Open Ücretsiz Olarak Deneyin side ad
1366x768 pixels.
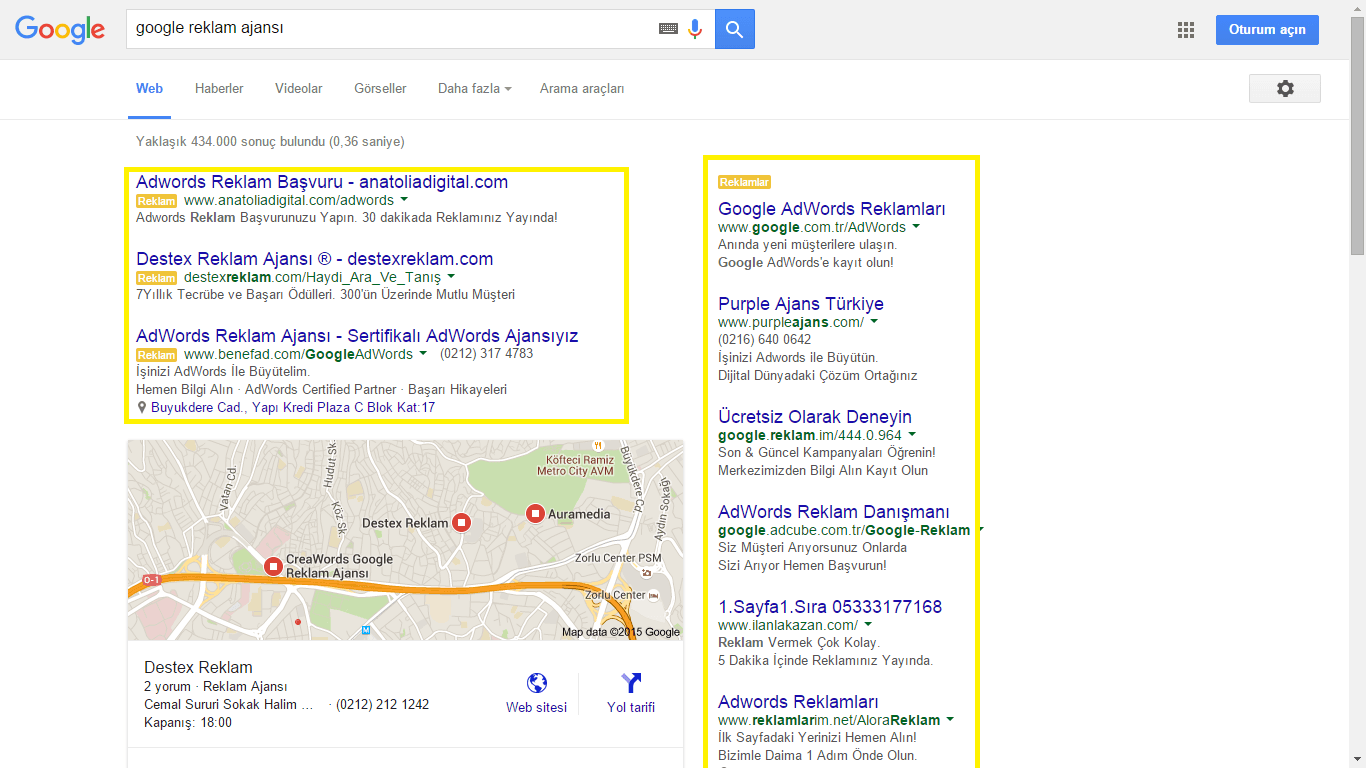pyautogui.click(x=815, y=417)
